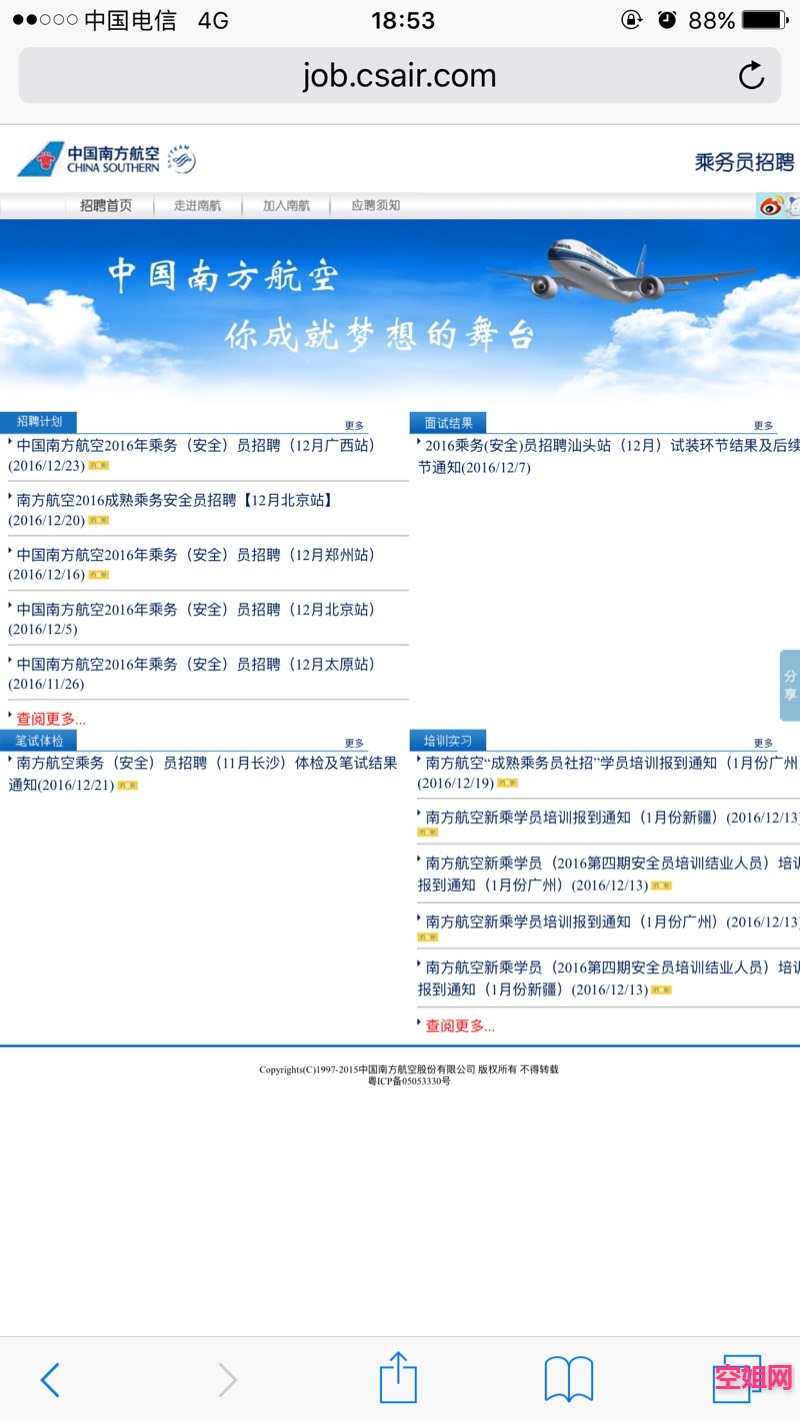Viewport: 800px width, 1423px height.
Task: Open the 走进南航 menu item
Action: [x=198, y=205]
